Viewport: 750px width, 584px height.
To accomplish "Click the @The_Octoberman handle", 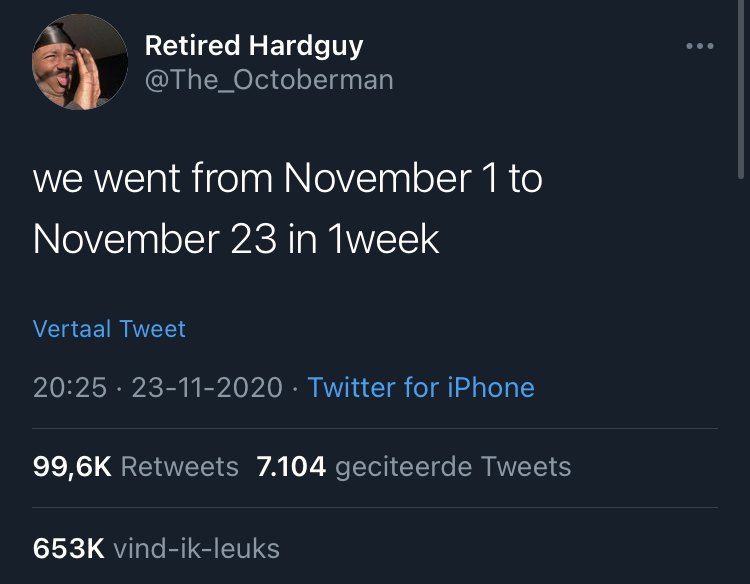I will [x=269, y=79].
